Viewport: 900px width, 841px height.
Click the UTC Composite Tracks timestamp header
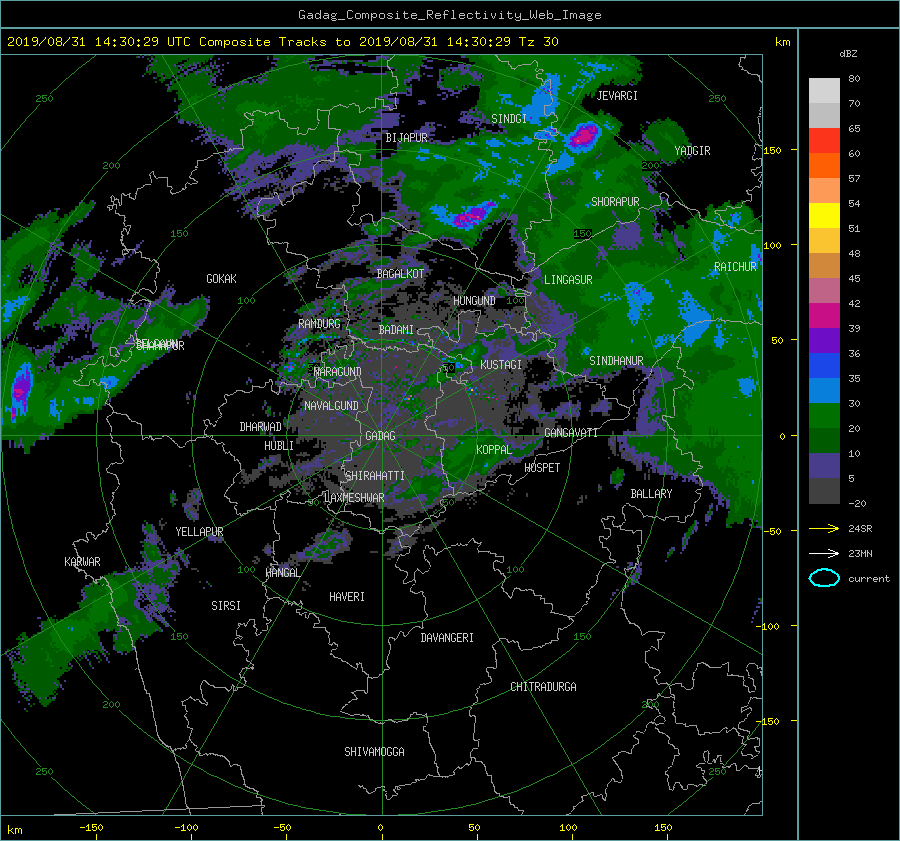[282, 42]
